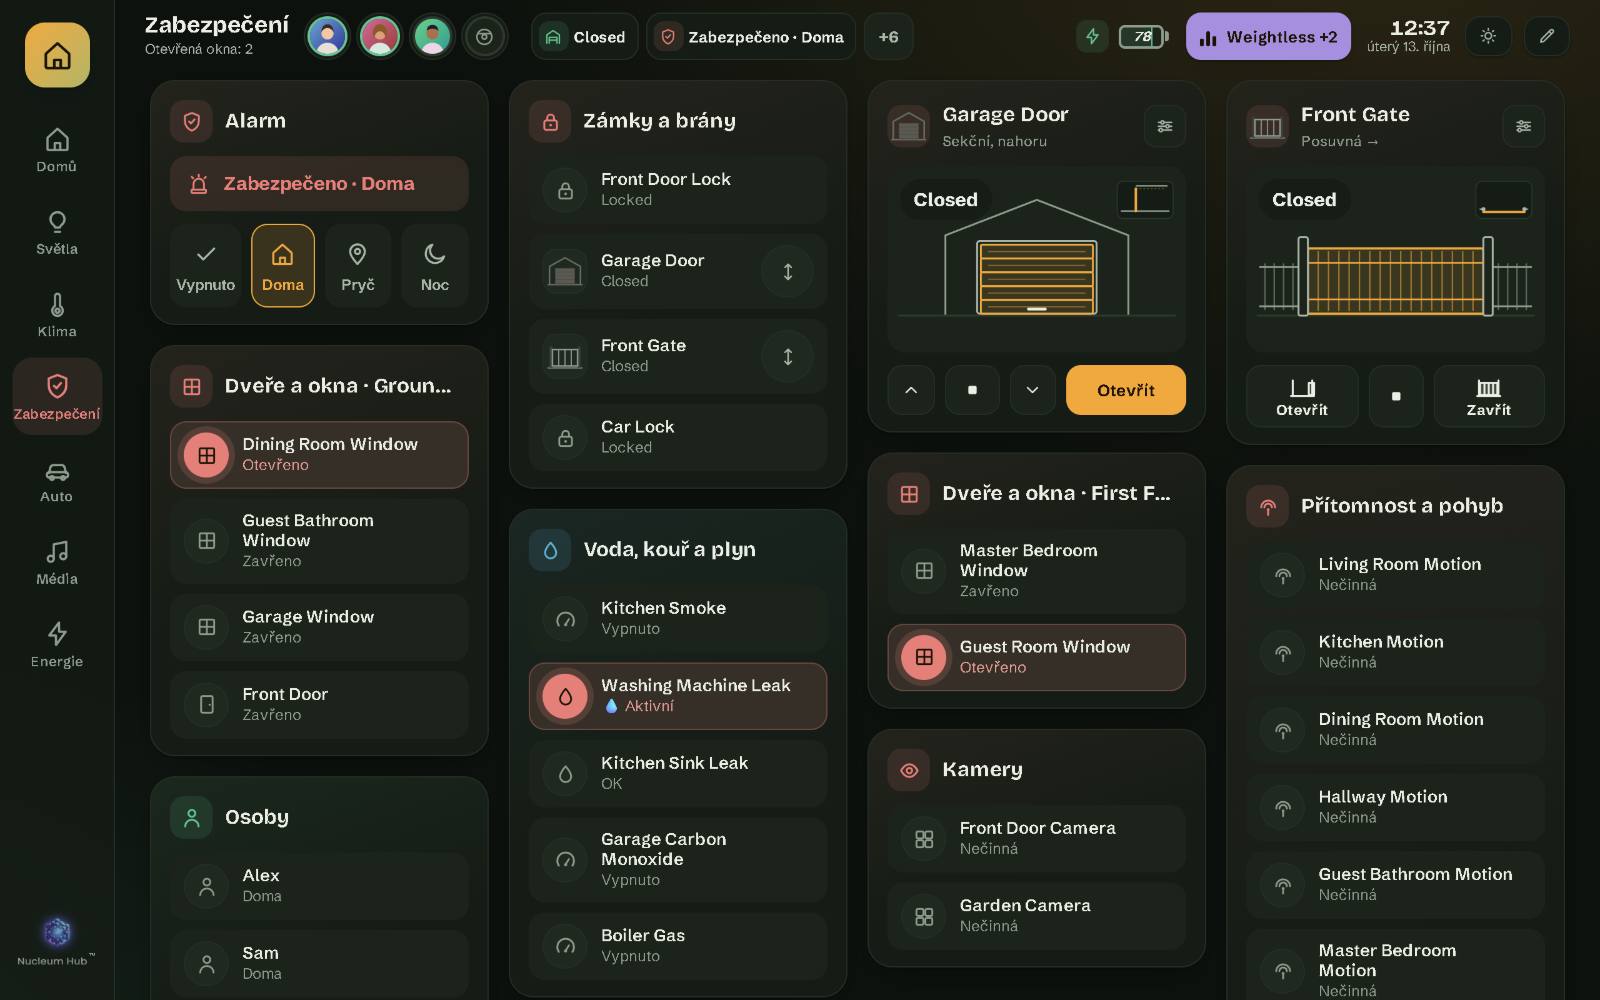Stop the Front Gate with square button
The height and width of the screenshot is (1000, 1600).
tap(1396, 396)
